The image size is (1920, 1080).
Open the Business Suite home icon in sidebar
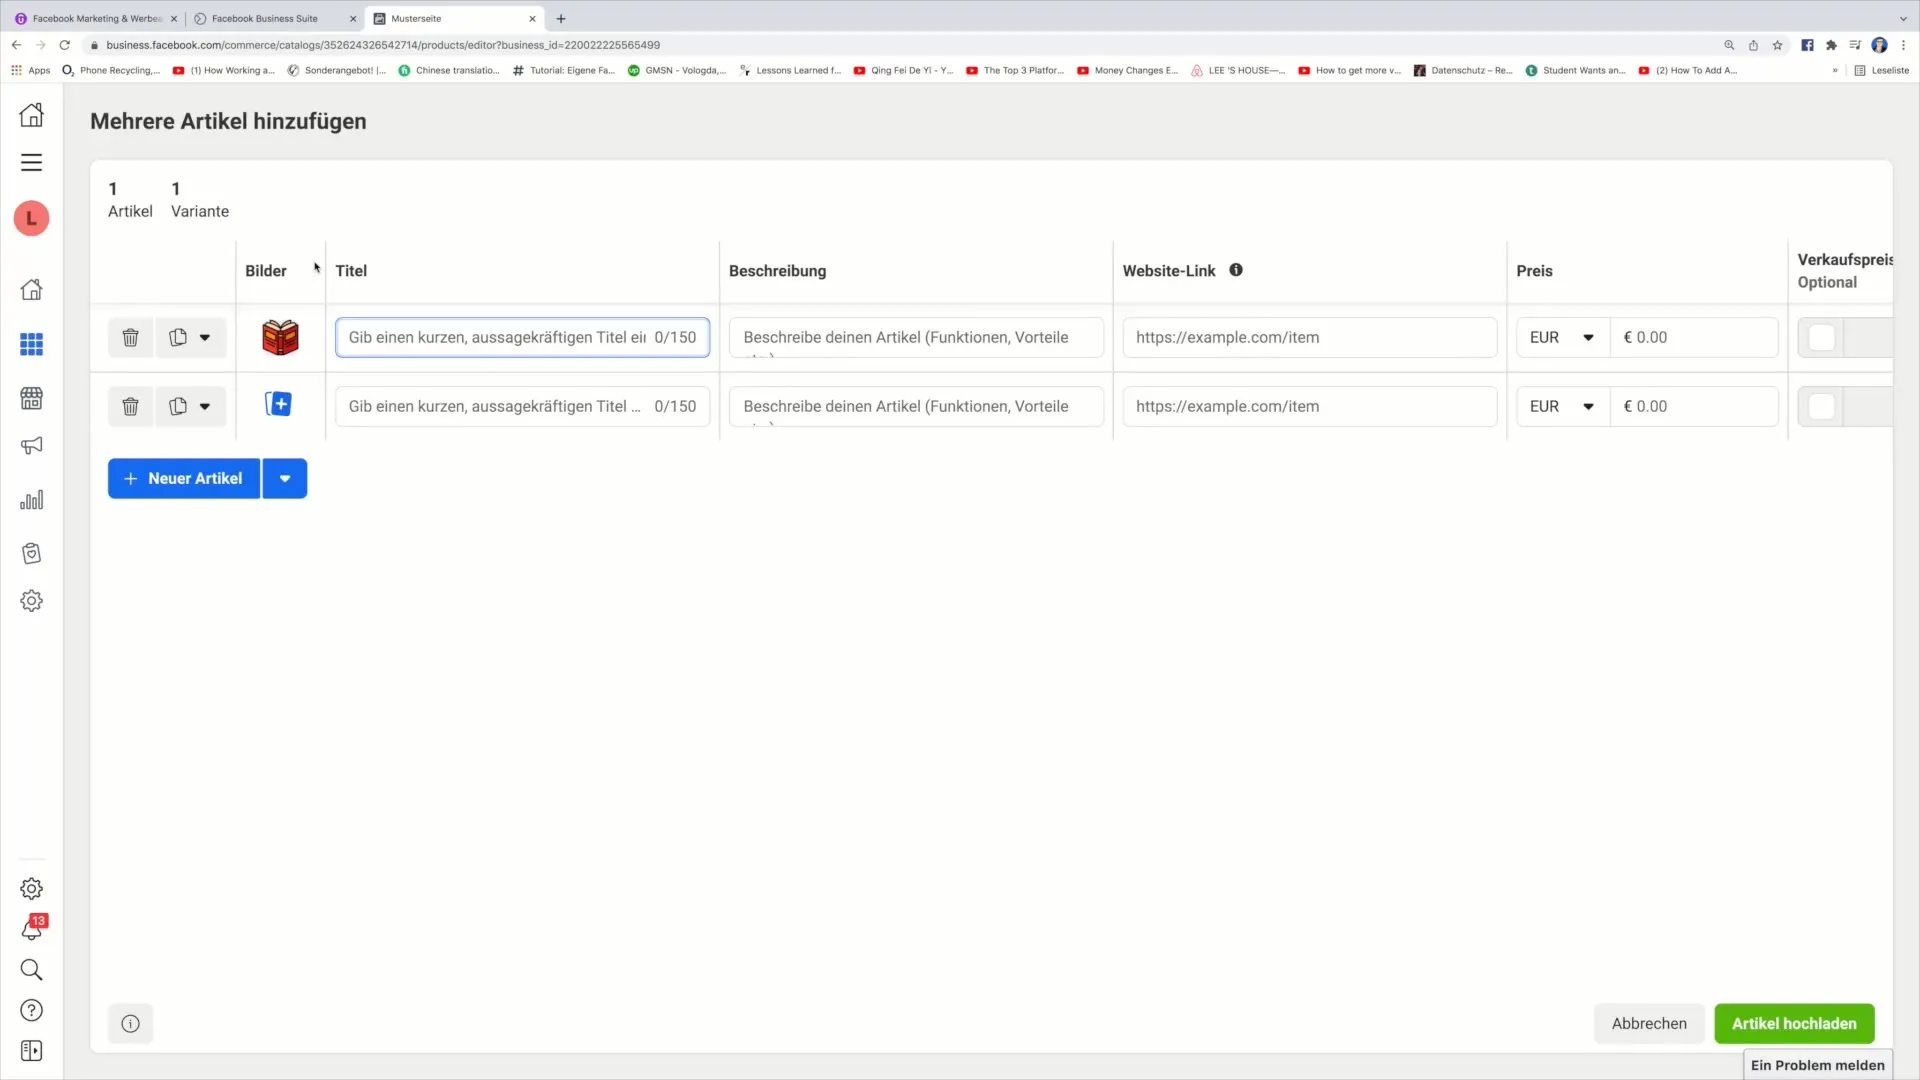click(x=31, y=115)
